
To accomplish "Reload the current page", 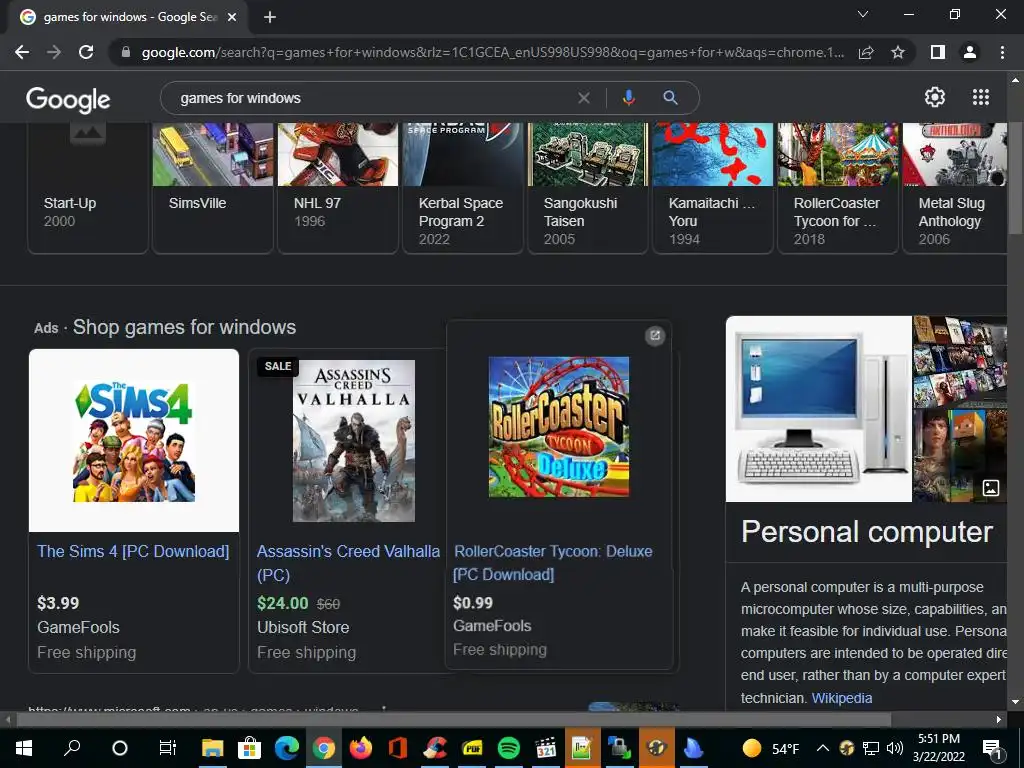I will coord(86,52).
